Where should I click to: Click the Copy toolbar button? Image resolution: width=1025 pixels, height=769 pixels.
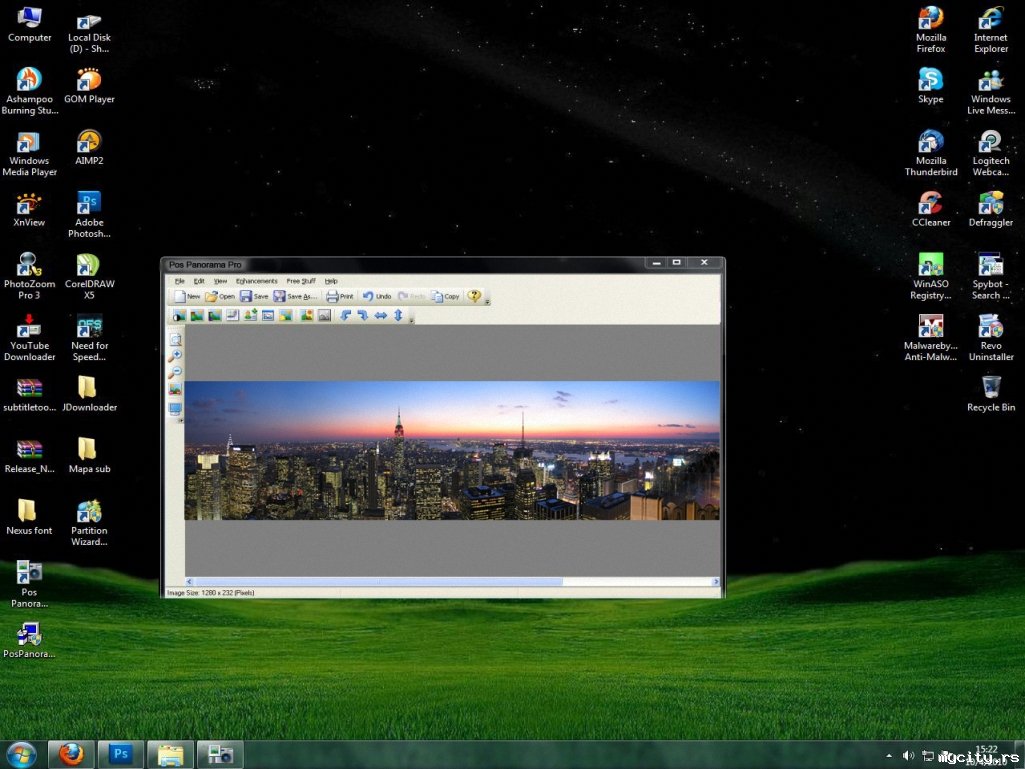click(445, 296)
